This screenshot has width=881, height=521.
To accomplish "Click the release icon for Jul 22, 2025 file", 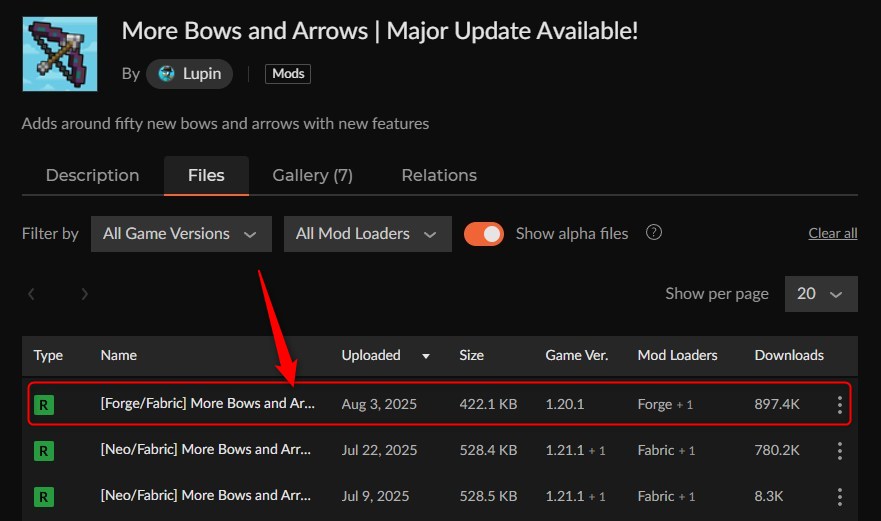I will click(x=44, y=451).
